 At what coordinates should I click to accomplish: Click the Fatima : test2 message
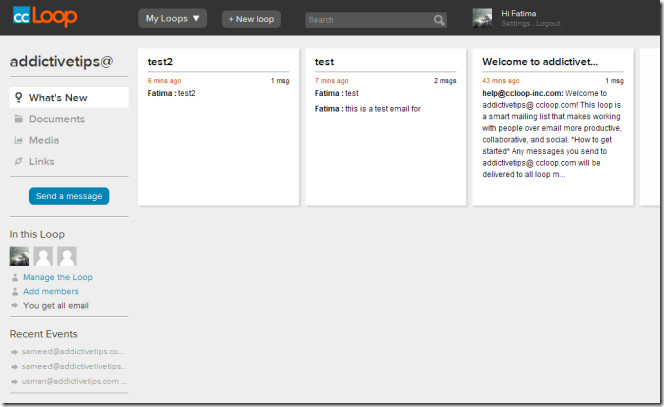coord(172,93)
